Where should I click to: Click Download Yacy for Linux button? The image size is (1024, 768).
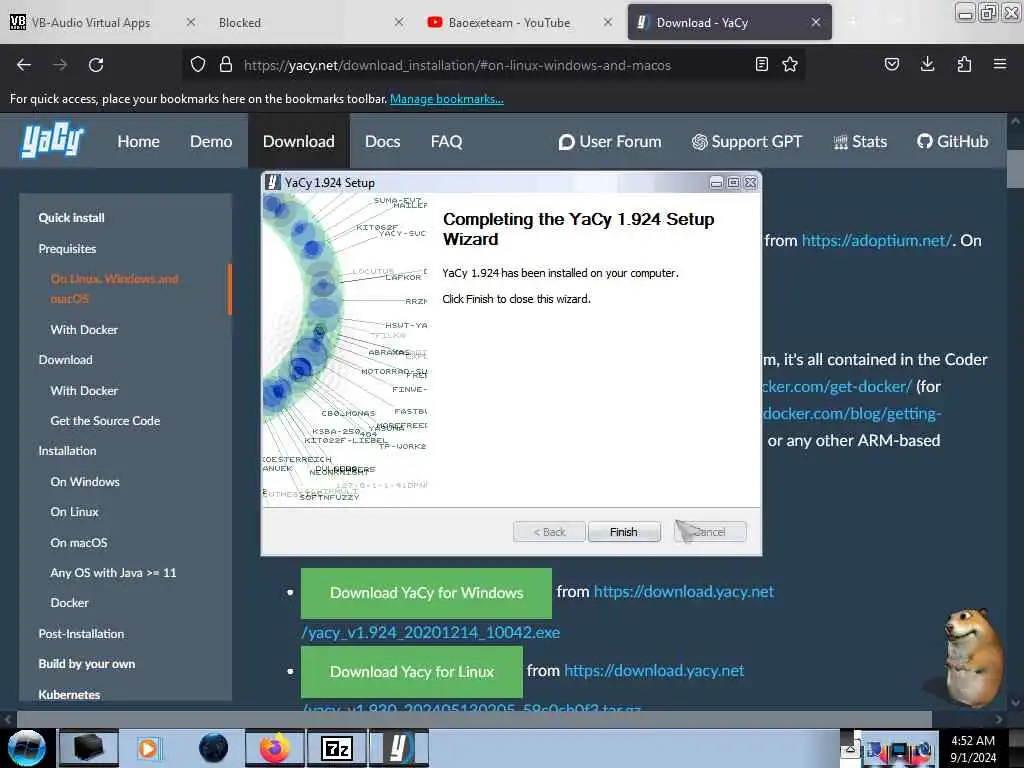coord(412,672)
